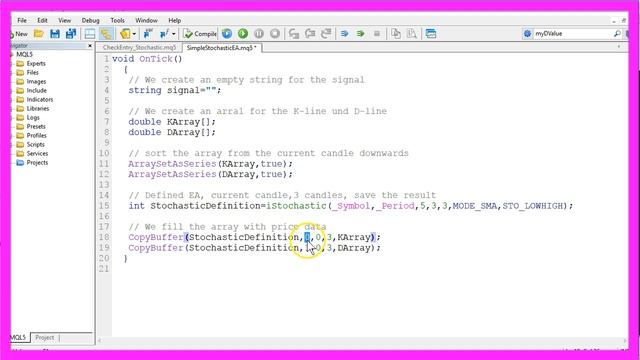
Task: Open the View menu
Action: (64, 20)
